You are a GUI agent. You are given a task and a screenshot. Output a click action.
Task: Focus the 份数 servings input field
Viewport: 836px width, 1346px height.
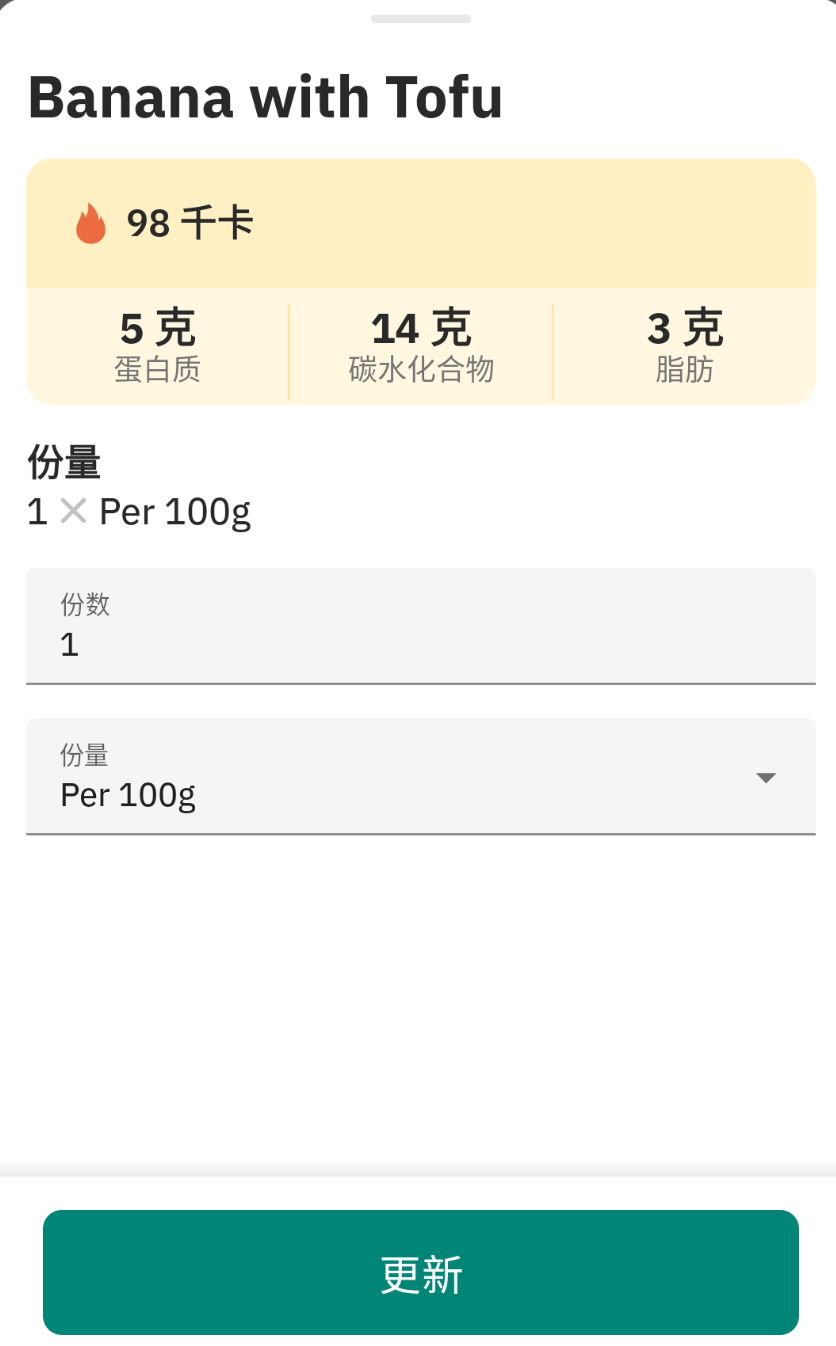pos(420,627)
